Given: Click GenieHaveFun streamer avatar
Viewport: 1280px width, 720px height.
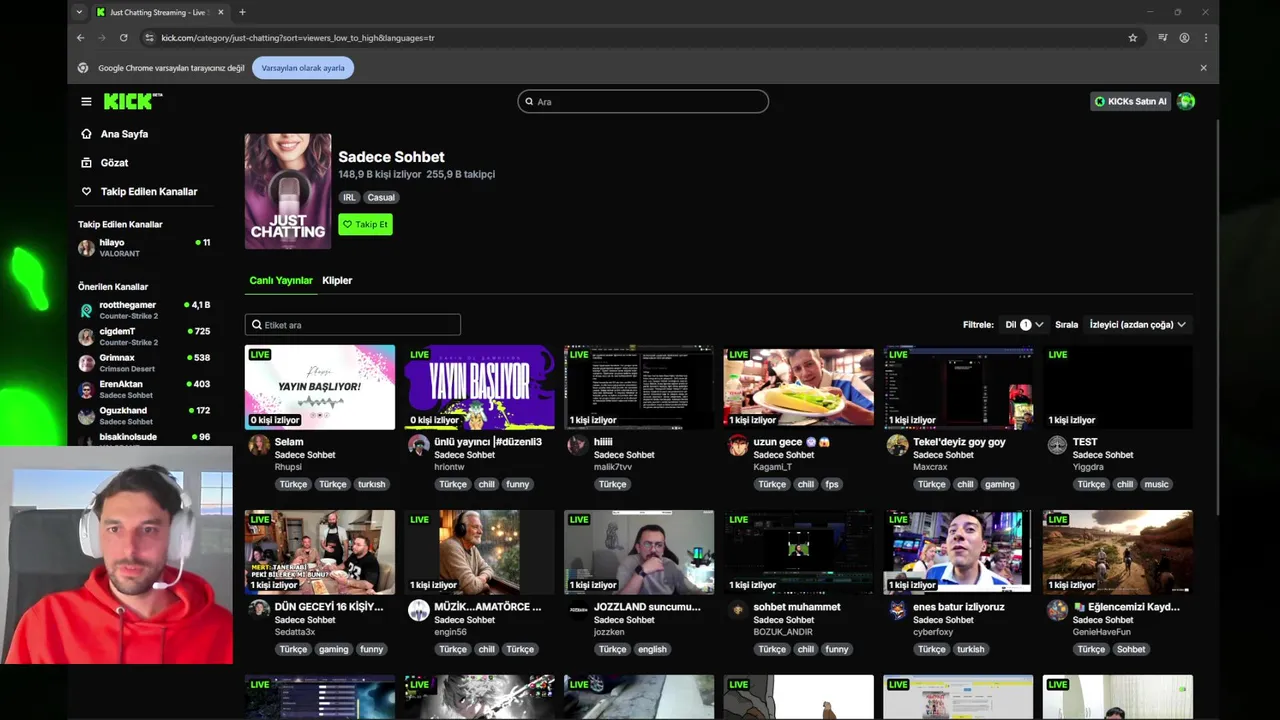Looking at the screenshot, I should coord(1057,610).
